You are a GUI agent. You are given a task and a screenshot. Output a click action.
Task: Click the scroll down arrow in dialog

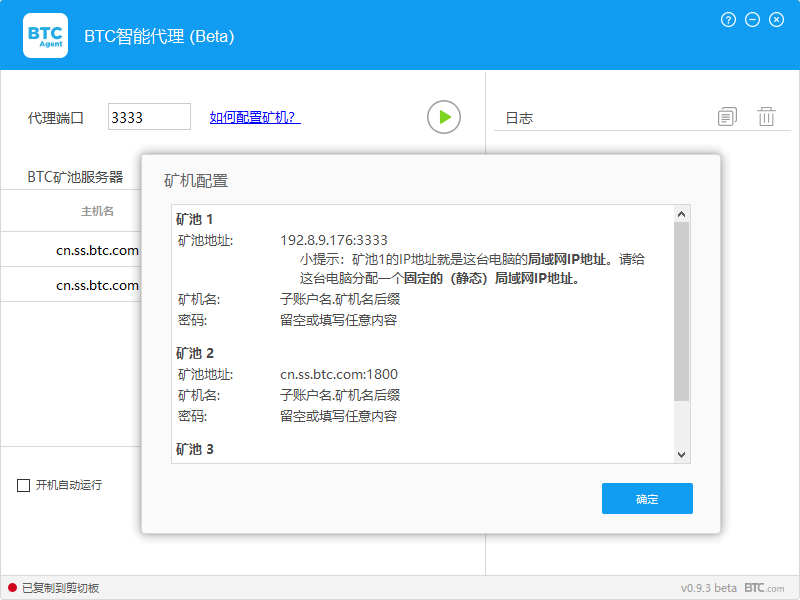point(681,455)
